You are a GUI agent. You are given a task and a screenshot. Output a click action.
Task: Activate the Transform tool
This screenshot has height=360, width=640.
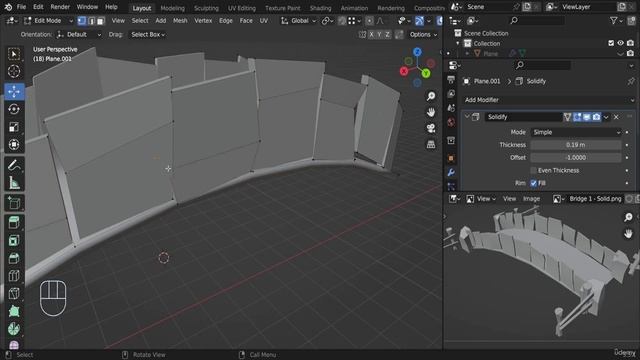click(x=14, y=144)
